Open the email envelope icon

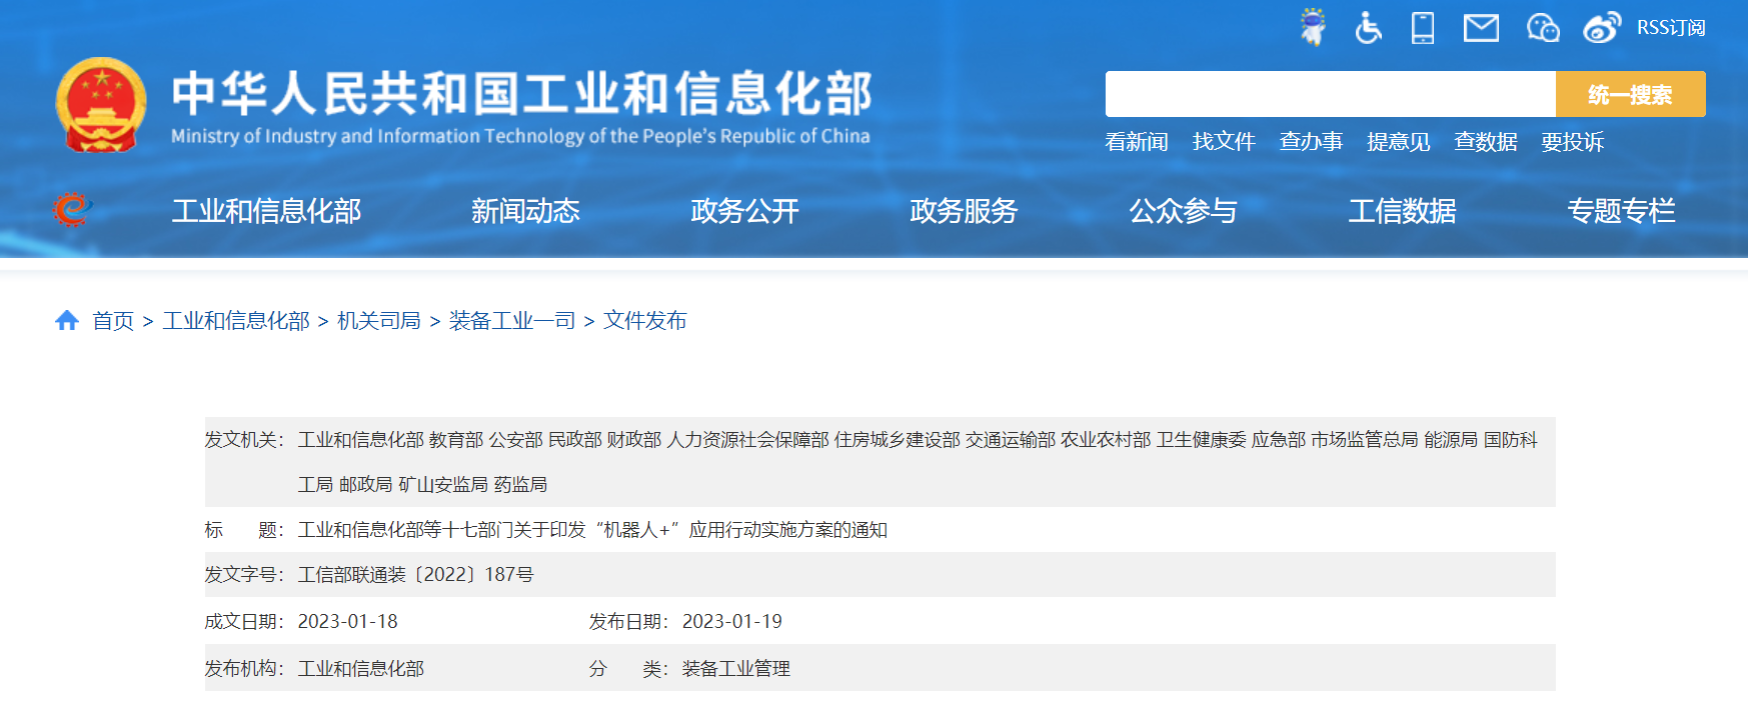coord(1481,28)
